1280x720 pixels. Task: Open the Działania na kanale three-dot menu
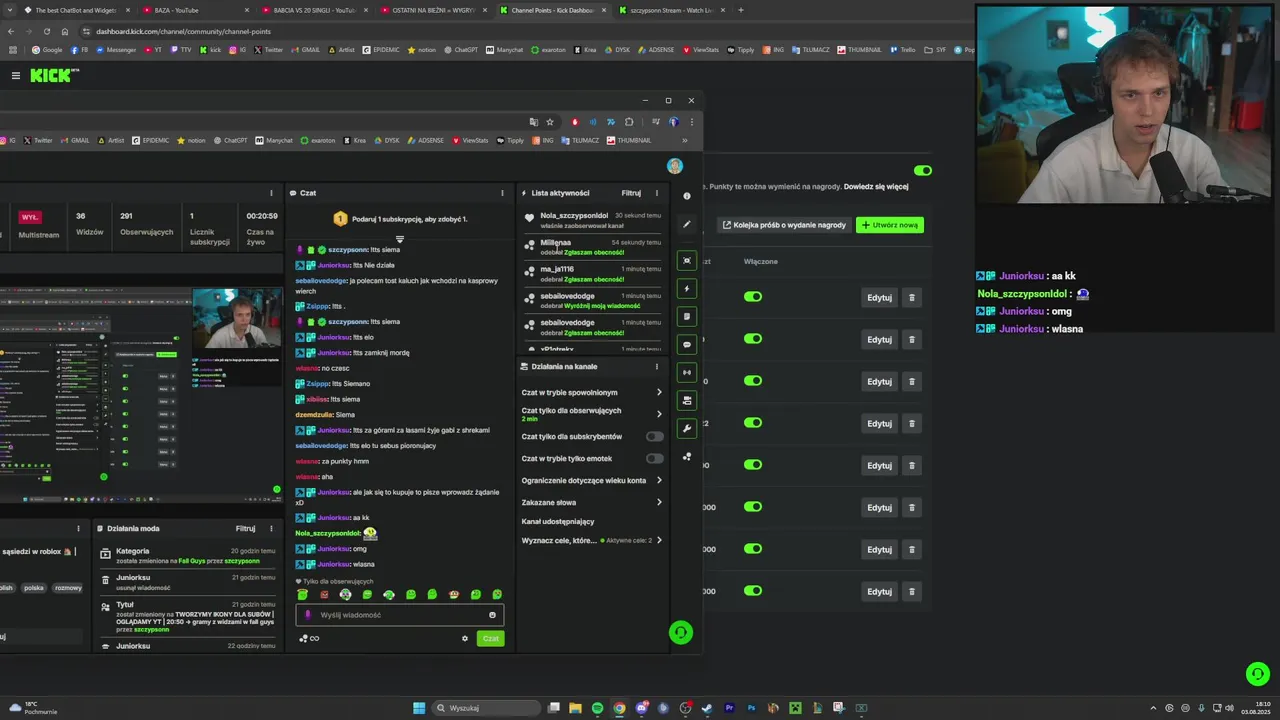pyautogui.click(x=657, y=366)
